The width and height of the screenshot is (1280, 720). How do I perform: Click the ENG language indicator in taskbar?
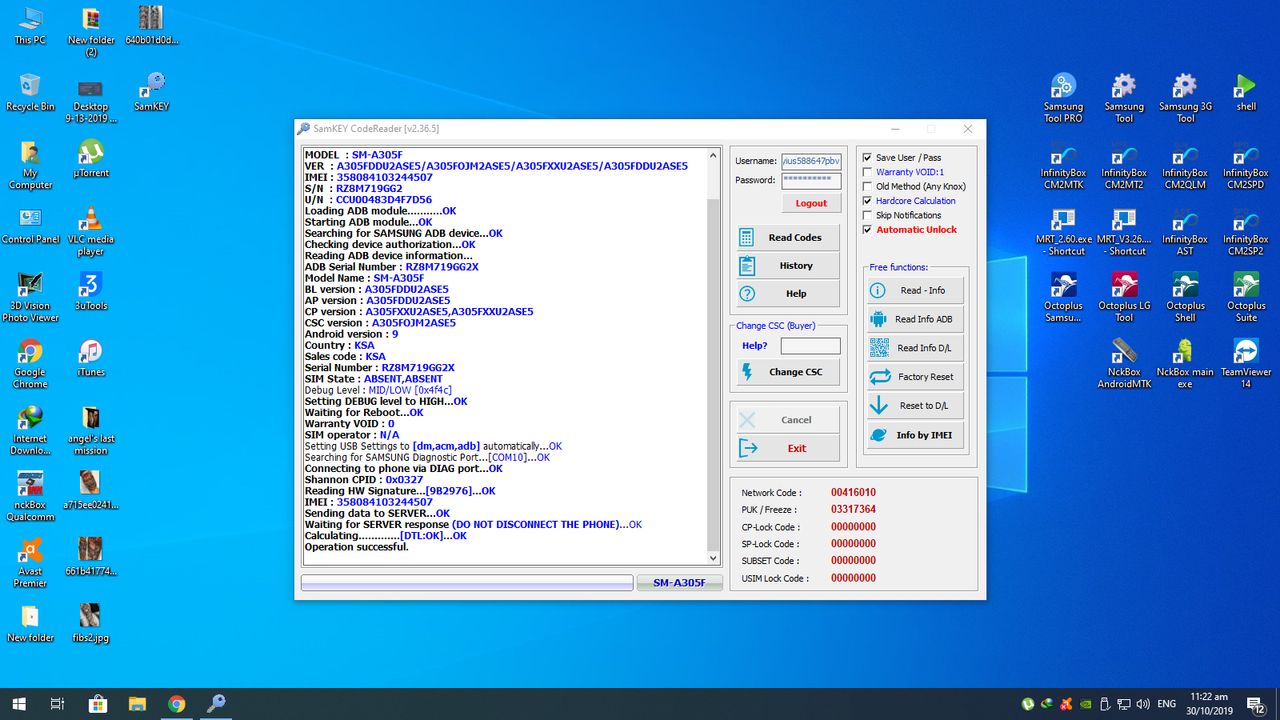pos(1166,704)
